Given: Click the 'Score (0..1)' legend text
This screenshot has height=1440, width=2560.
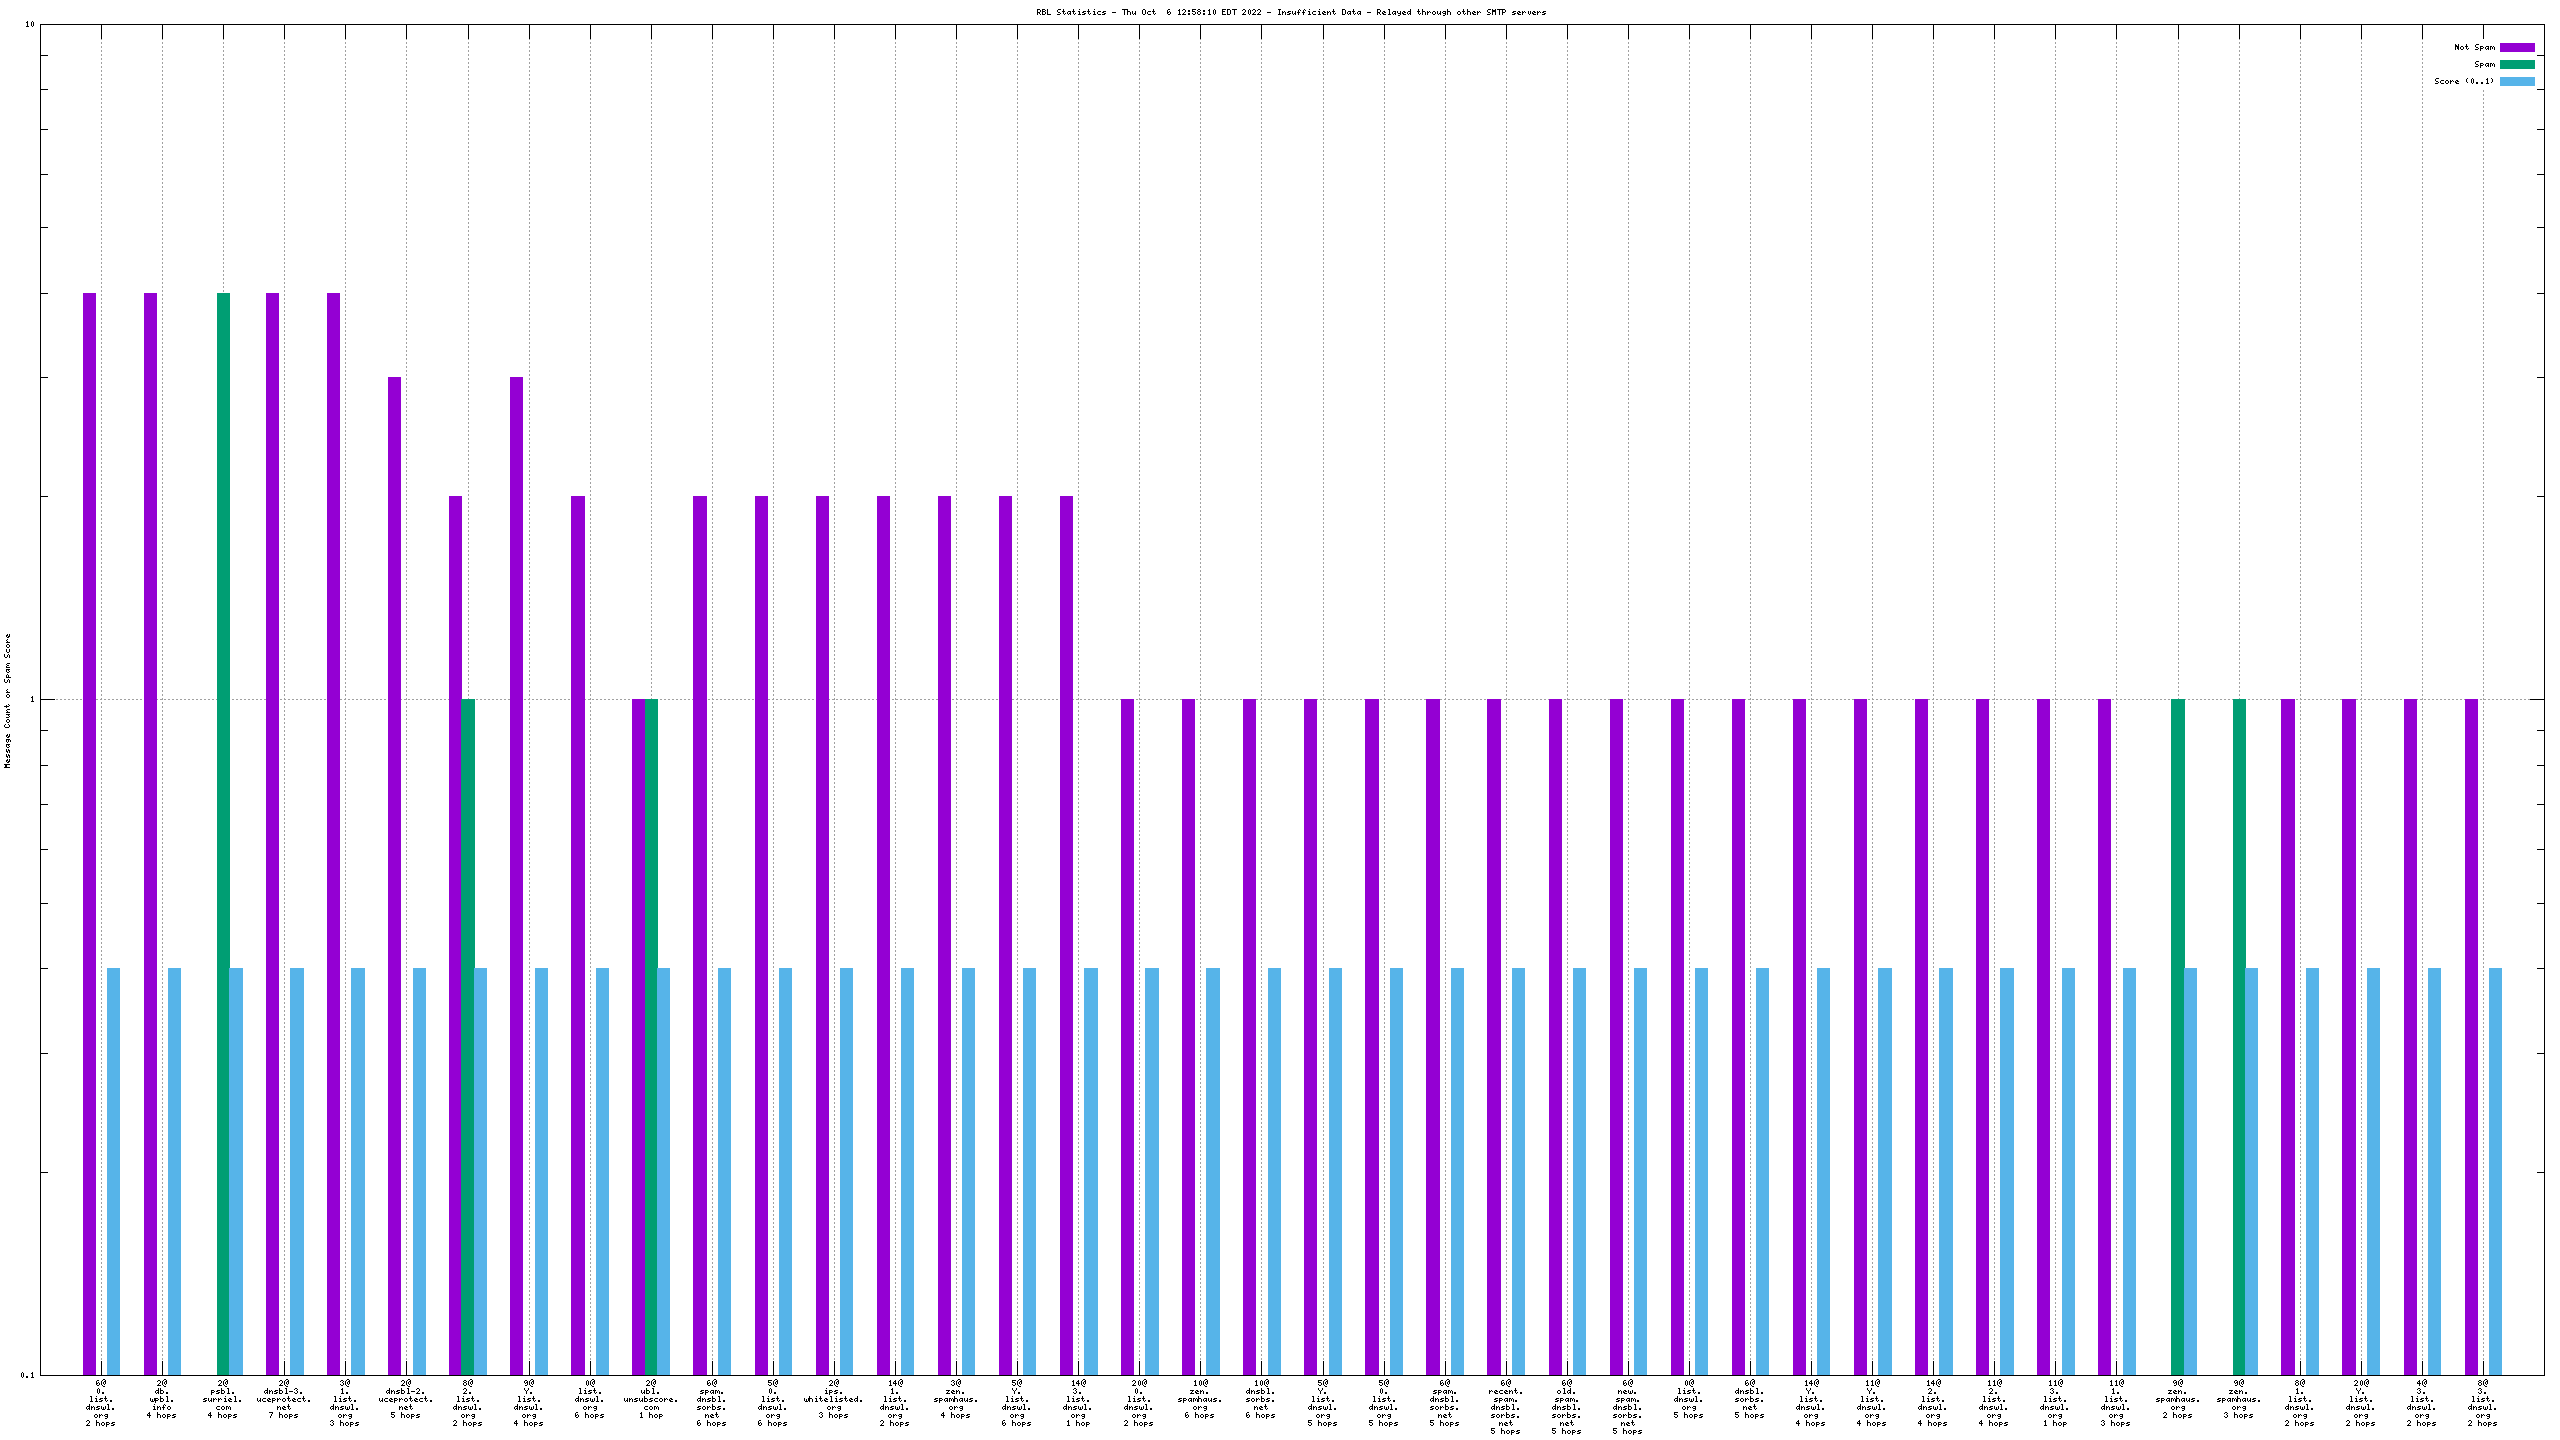Looking at the screenshot, I should click(2464, 81).
